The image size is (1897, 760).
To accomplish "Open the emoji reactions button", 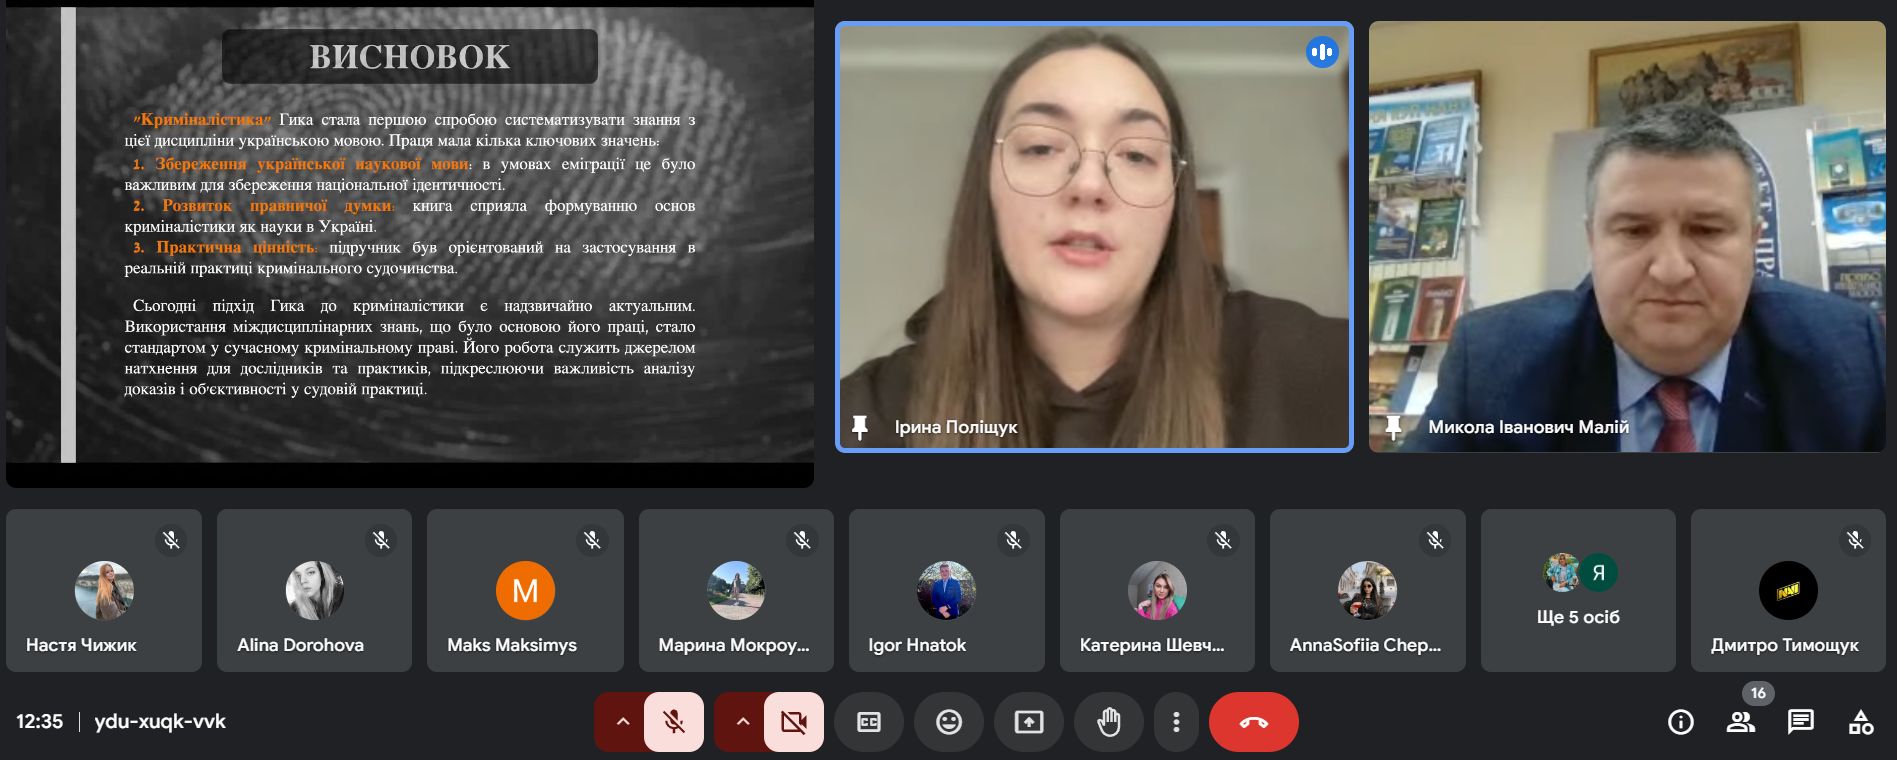I will (948, 721).
